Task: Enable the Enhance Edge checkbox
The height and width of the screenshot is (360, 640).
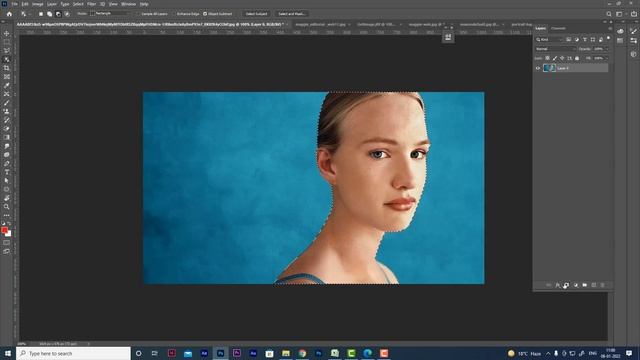Action: (174, 14)
